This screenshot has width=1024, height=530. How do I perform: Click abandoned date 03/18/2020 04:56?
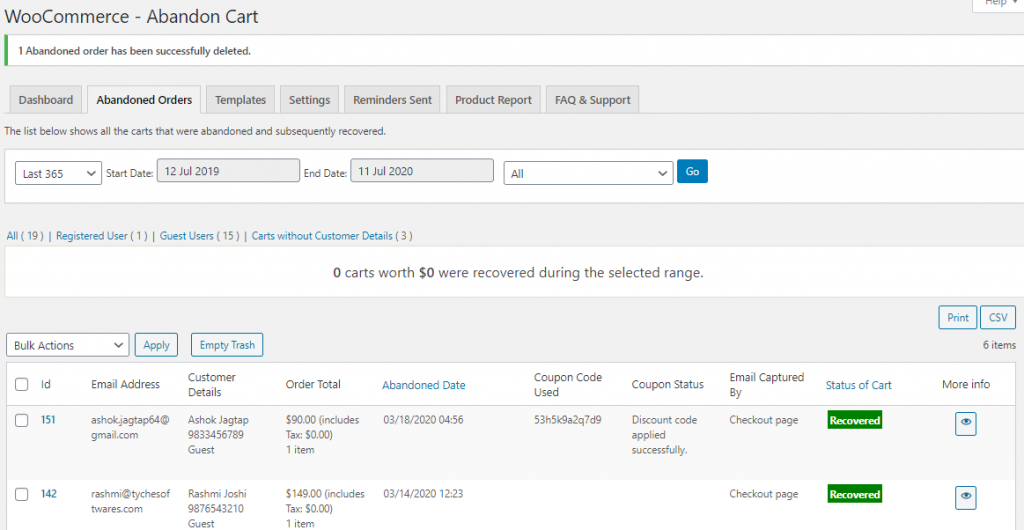click(423, 420)
